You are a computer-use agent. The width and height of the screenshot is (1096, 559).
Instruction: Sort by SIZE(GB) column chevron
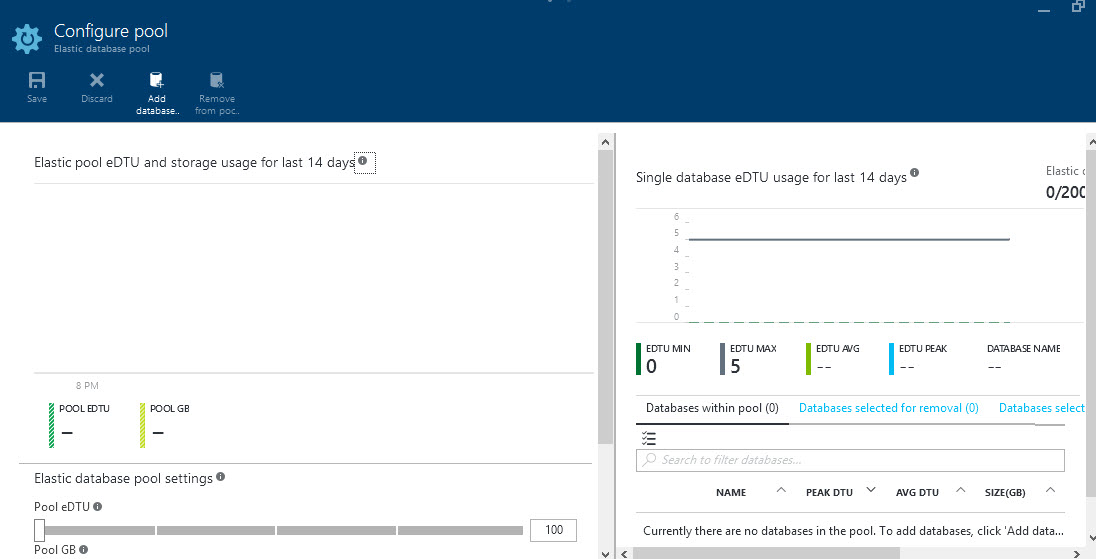click(x=1050, y=490)
